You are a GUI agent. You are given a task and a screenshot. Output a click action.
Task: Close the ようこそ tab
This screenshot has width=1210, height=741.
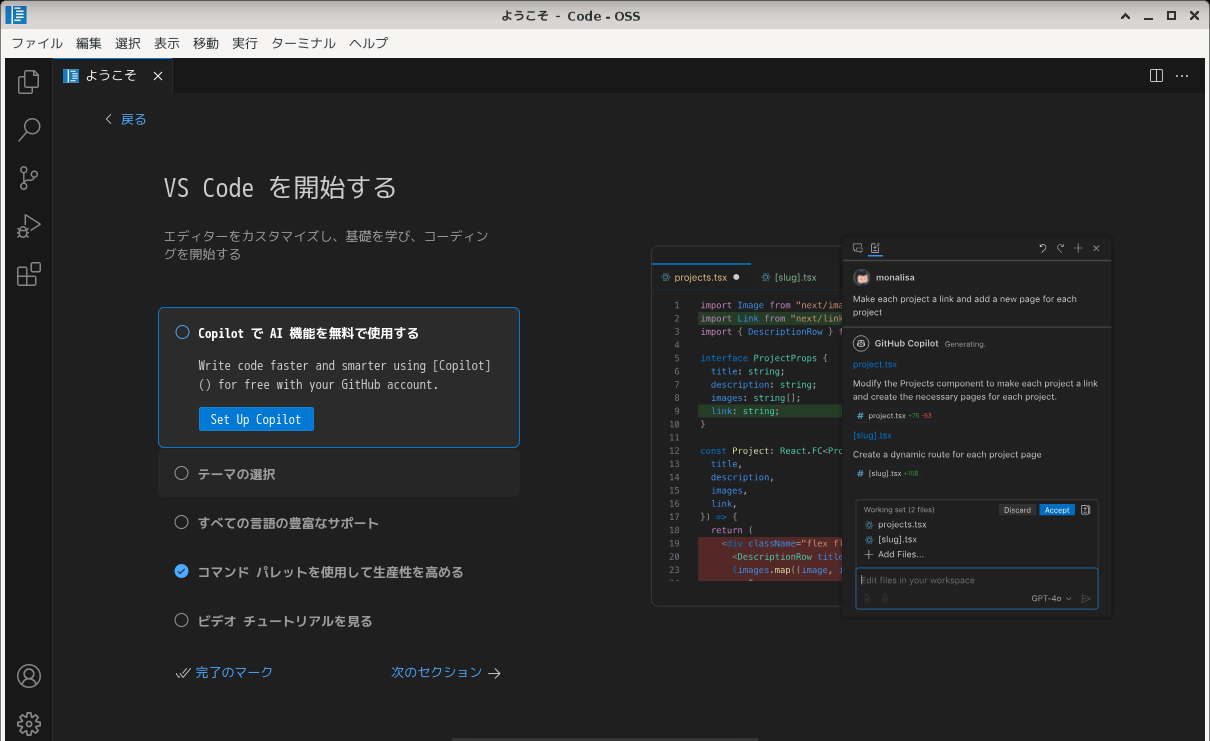coord(158,76)
